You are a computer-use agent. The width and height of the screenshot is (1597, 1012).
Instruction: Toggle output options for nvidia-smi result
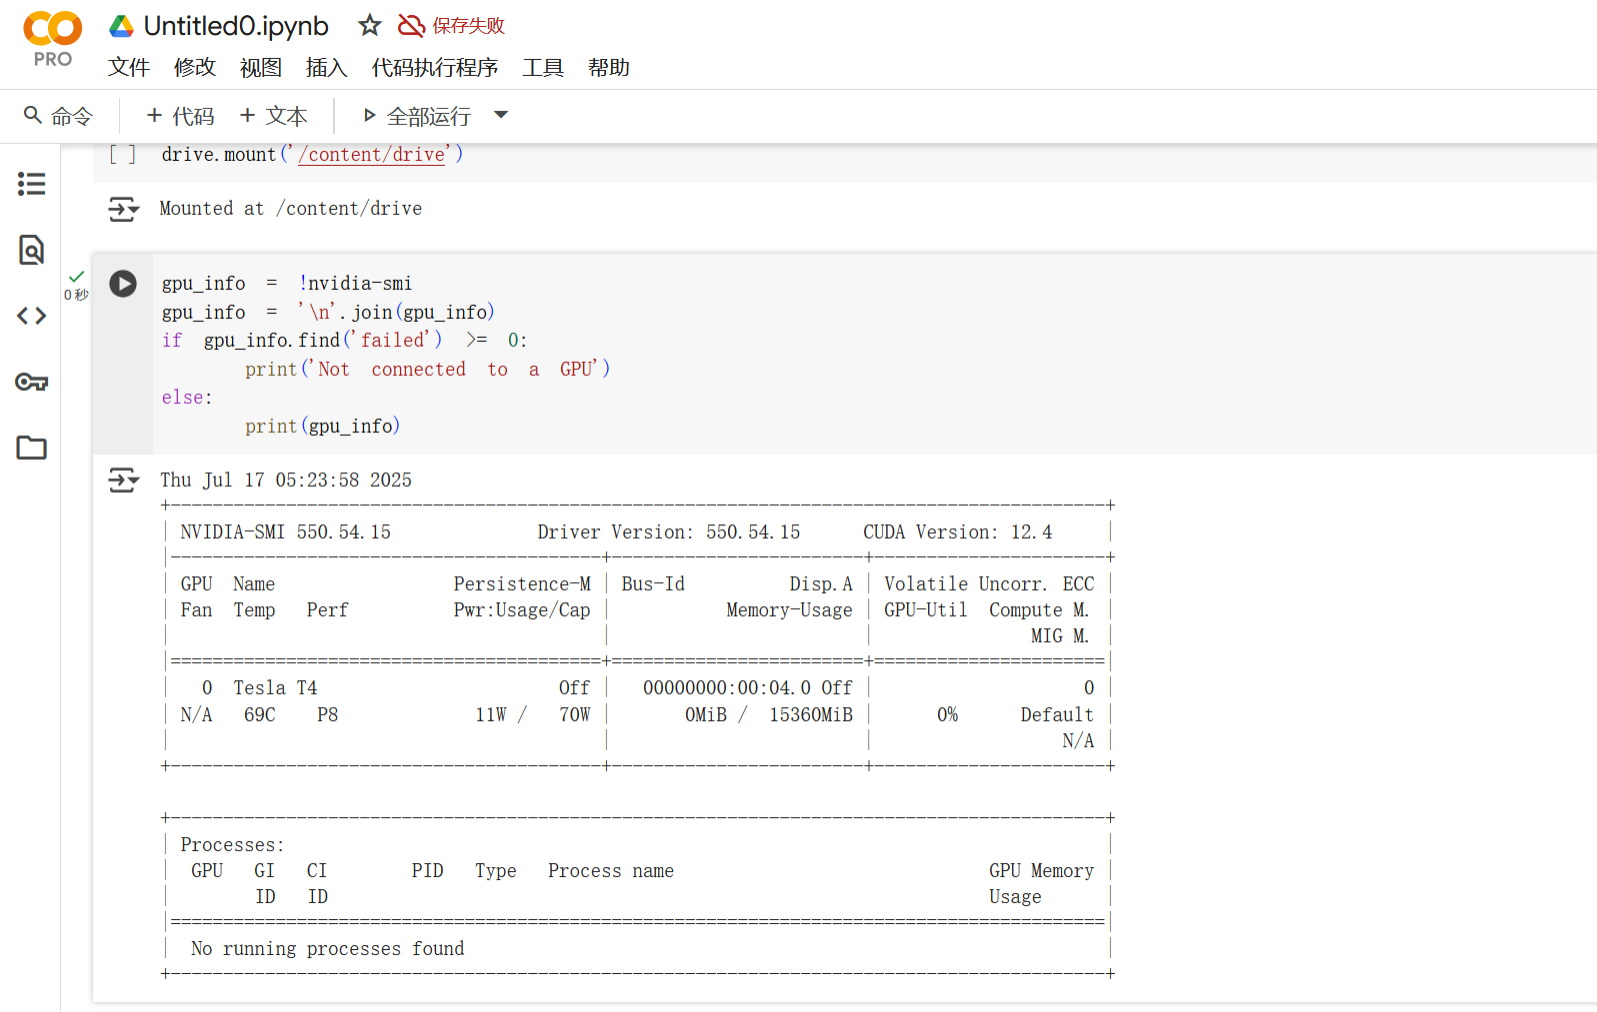click(124, 481)
